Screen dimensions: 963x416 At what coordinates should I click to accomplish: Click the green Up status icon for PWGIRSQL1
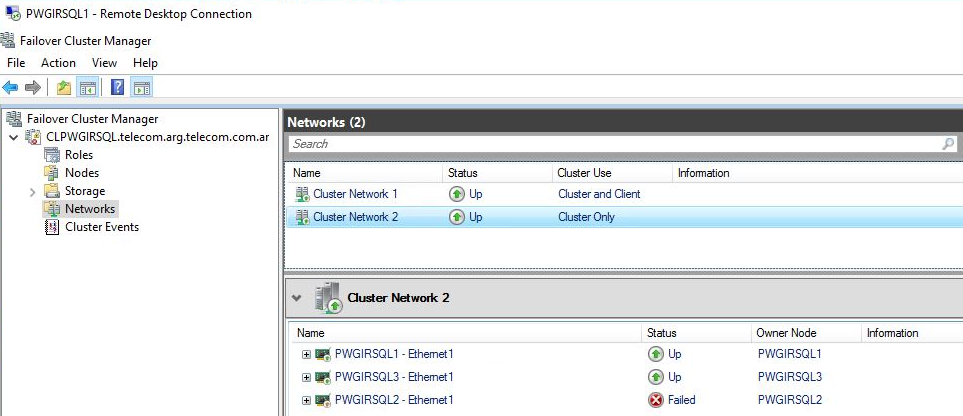point(656,354)
